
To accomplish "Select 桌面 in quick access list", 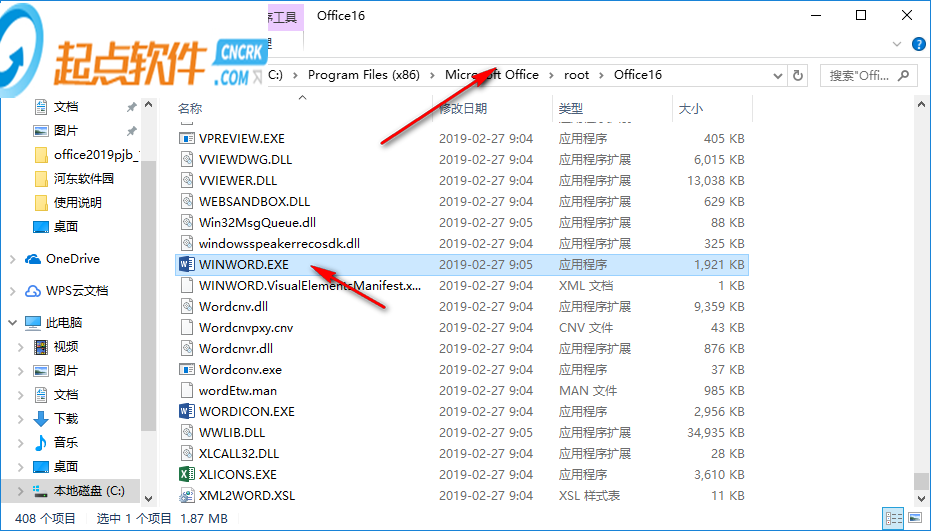I will point(66,226).
